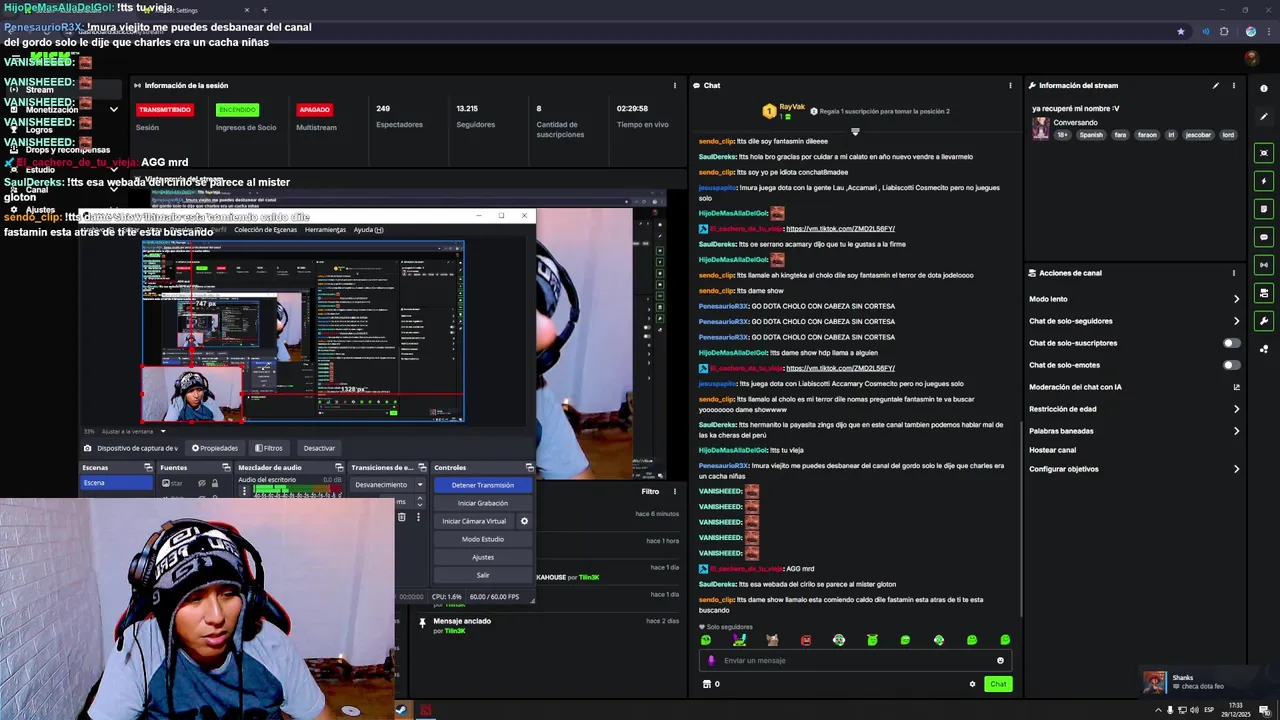Click the ESP language indicator in the taskbar
The height and width of the screenshot is (720, 1280).
click(x=1208, y=710)
